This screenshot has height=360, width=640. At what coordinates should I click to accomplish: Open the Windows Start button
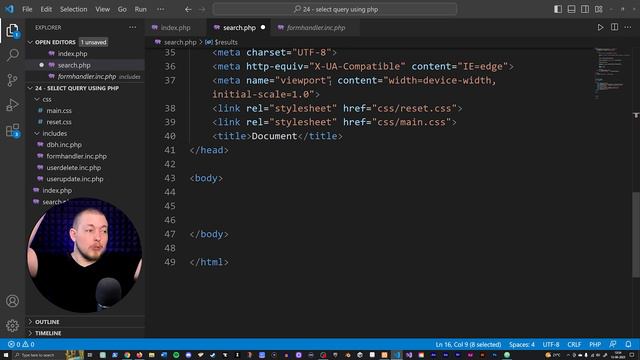[x=6, y=355]
